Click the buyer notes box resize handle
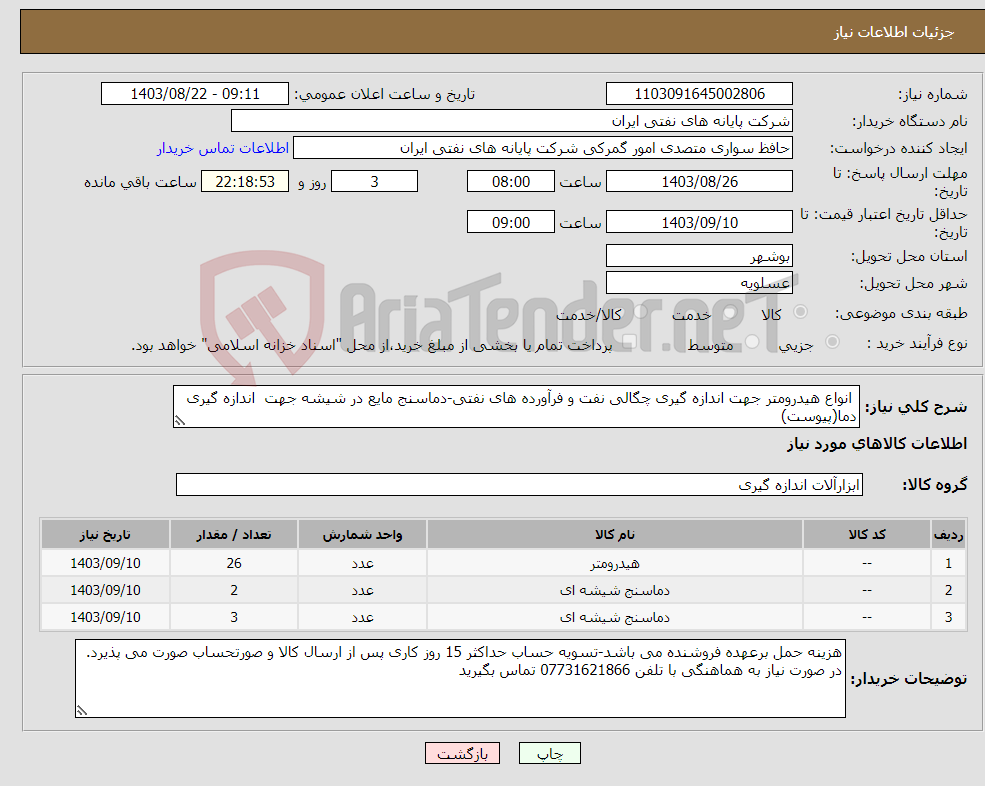The width and height of the screenshot is (985, 786). (82, 711)
